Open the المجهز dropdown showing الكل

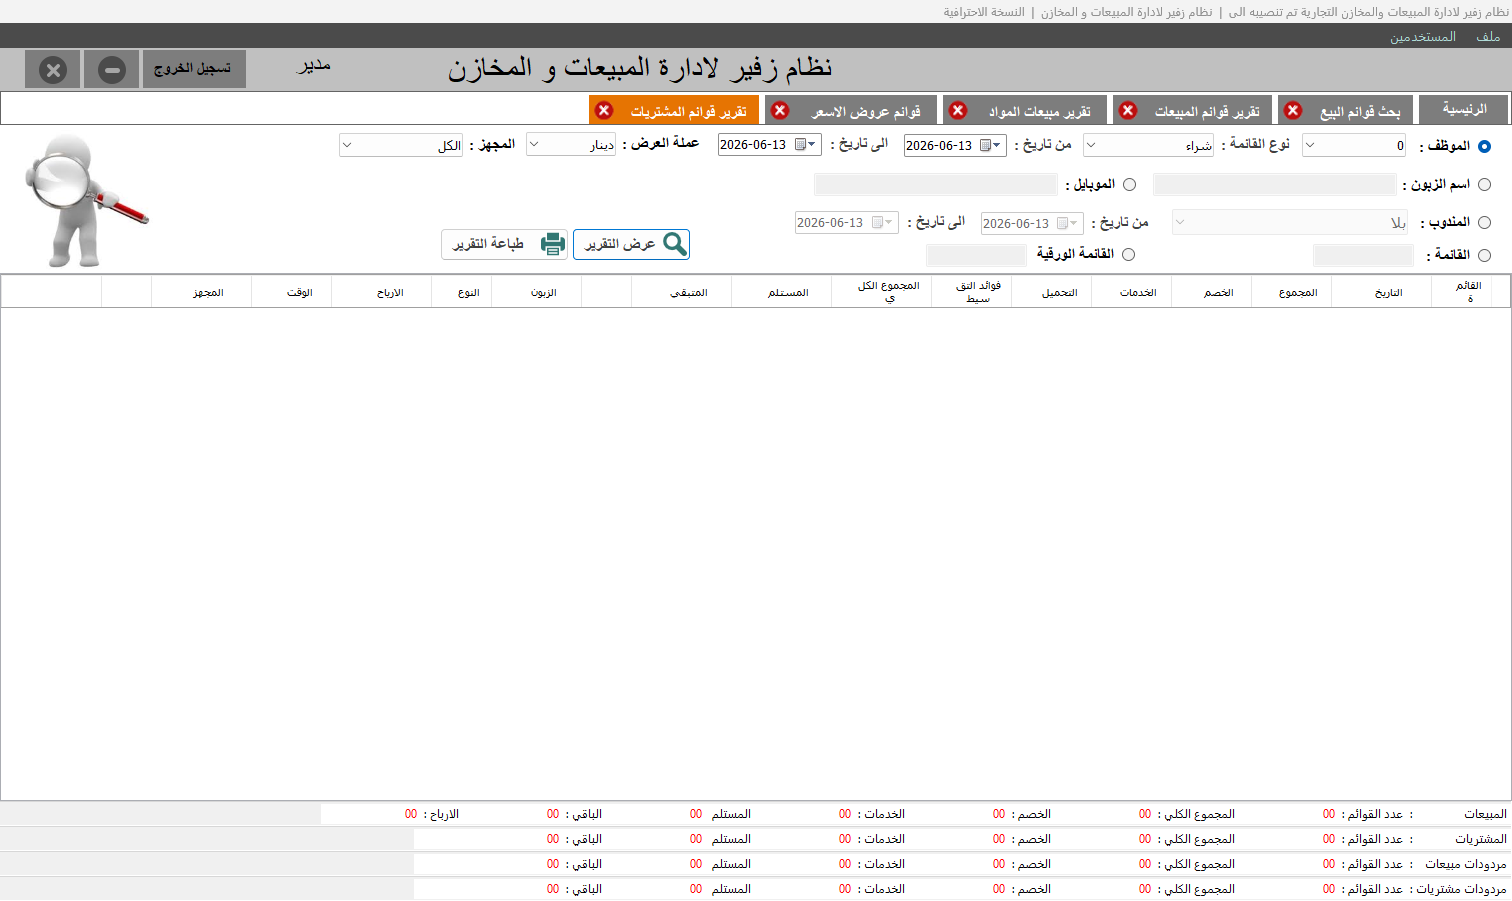pyautogui.click(x=401, y=145)
